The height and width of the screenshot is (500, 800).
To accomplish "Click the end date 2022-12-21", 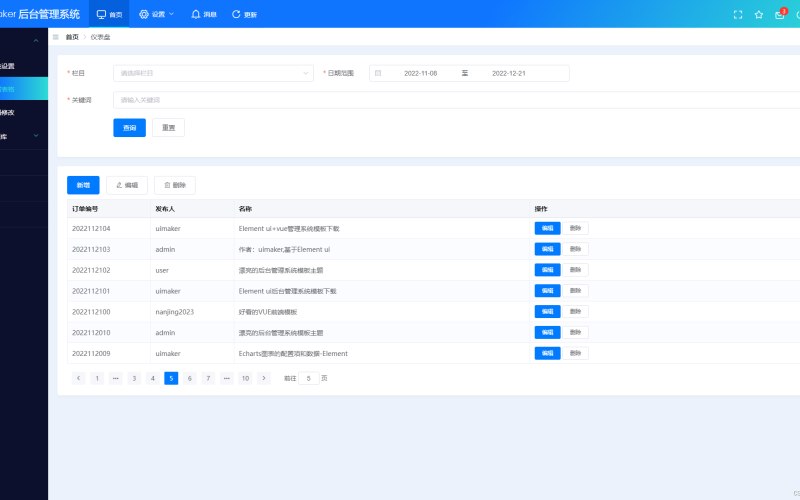I will click(x=508, y=73).
